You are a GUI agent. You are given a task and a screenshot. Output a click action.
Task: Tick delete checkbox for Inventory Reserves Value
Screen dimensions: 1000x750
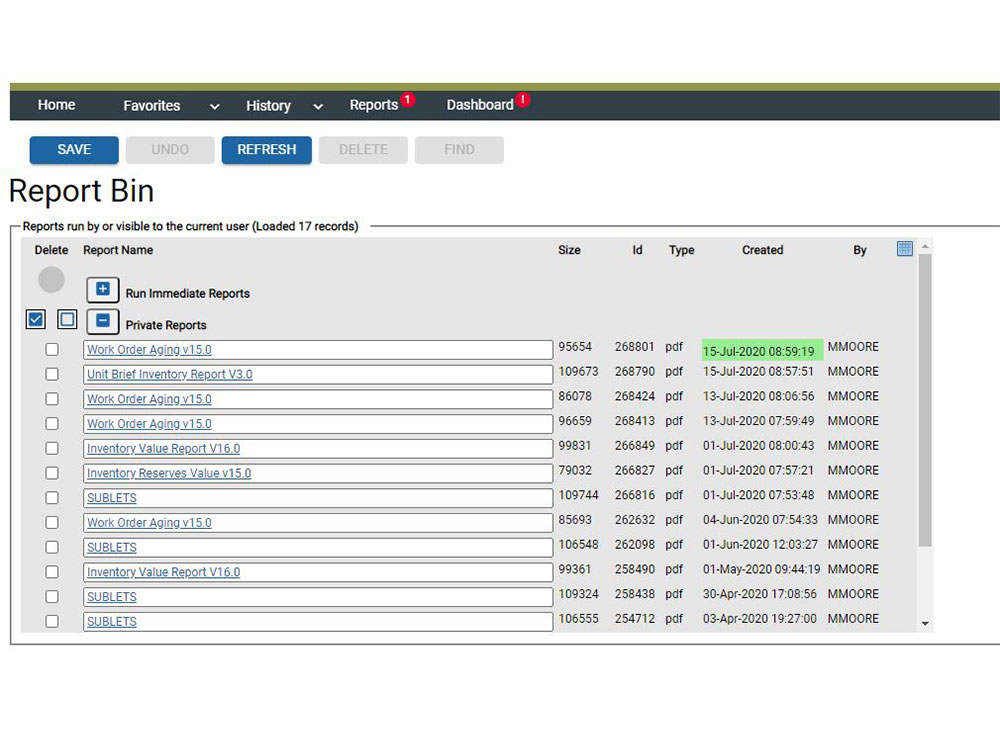point(52,473)
